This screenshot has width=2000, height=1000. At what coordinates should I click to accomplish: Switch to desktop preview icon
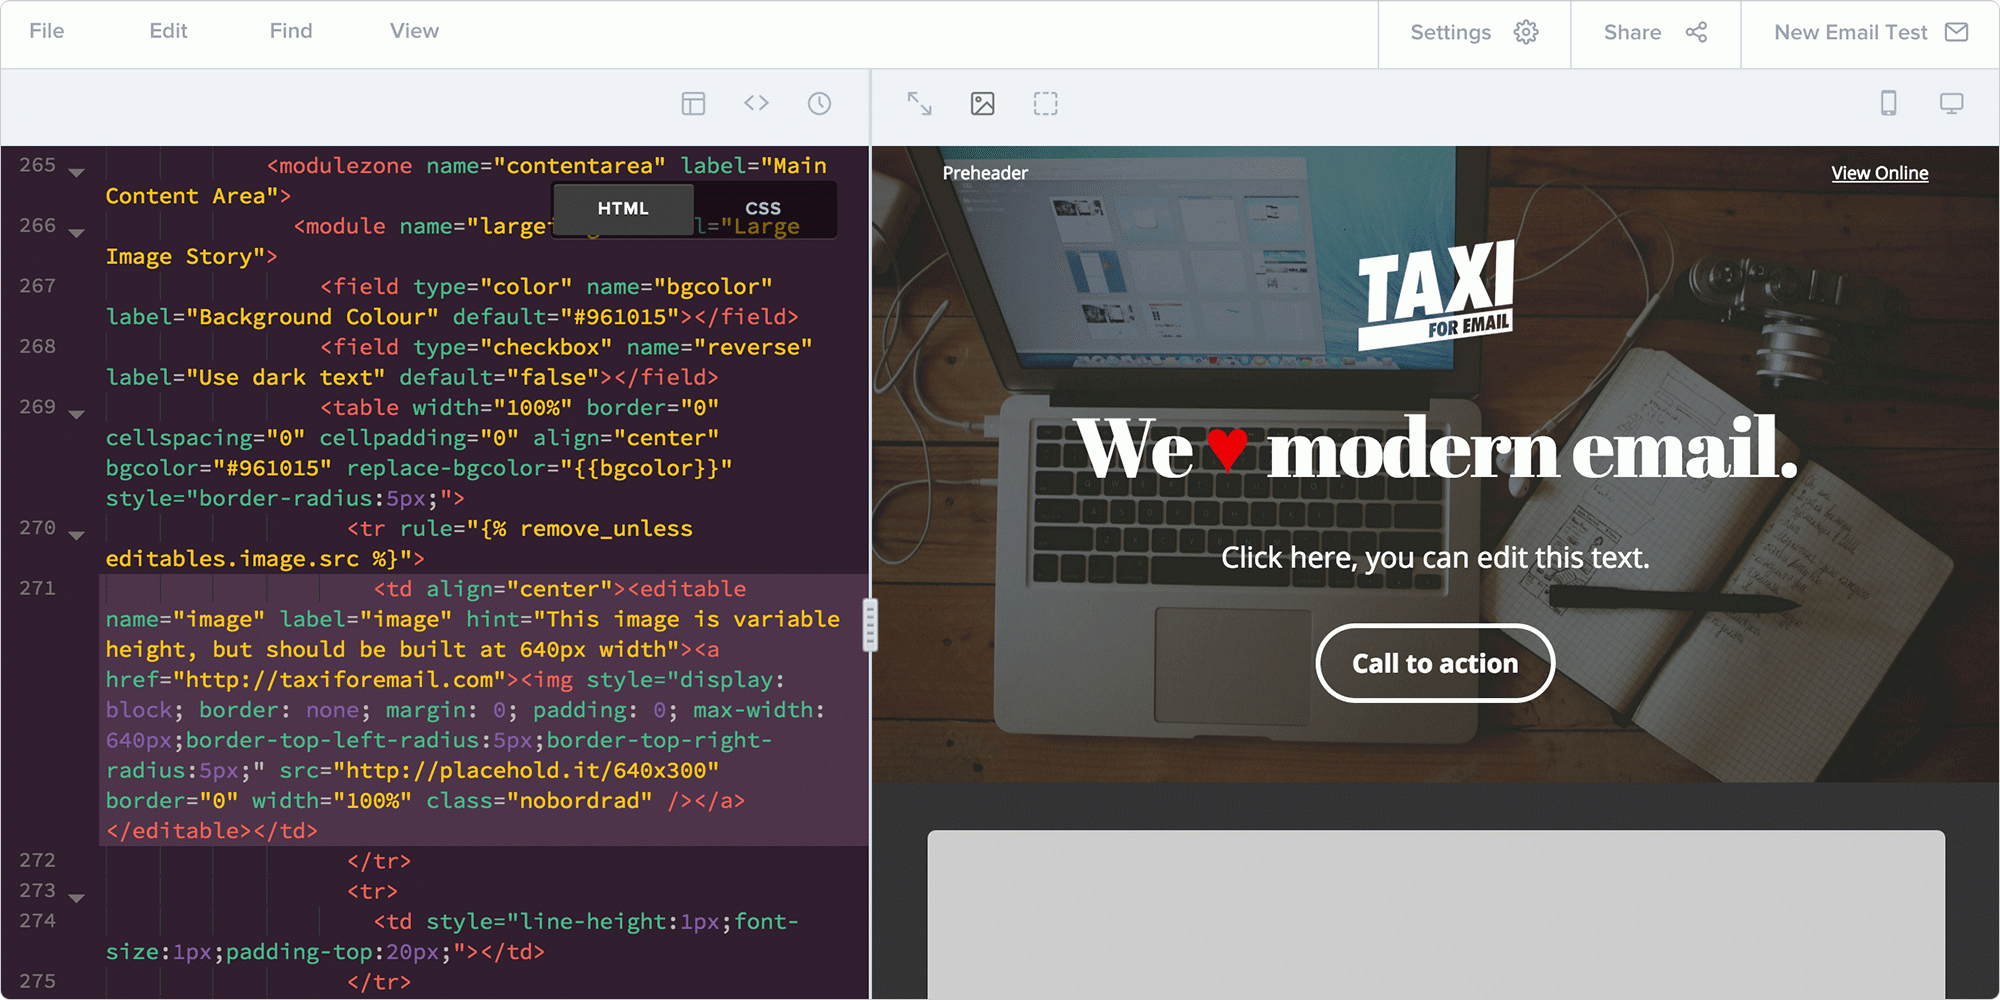(x=1951, y=103)
